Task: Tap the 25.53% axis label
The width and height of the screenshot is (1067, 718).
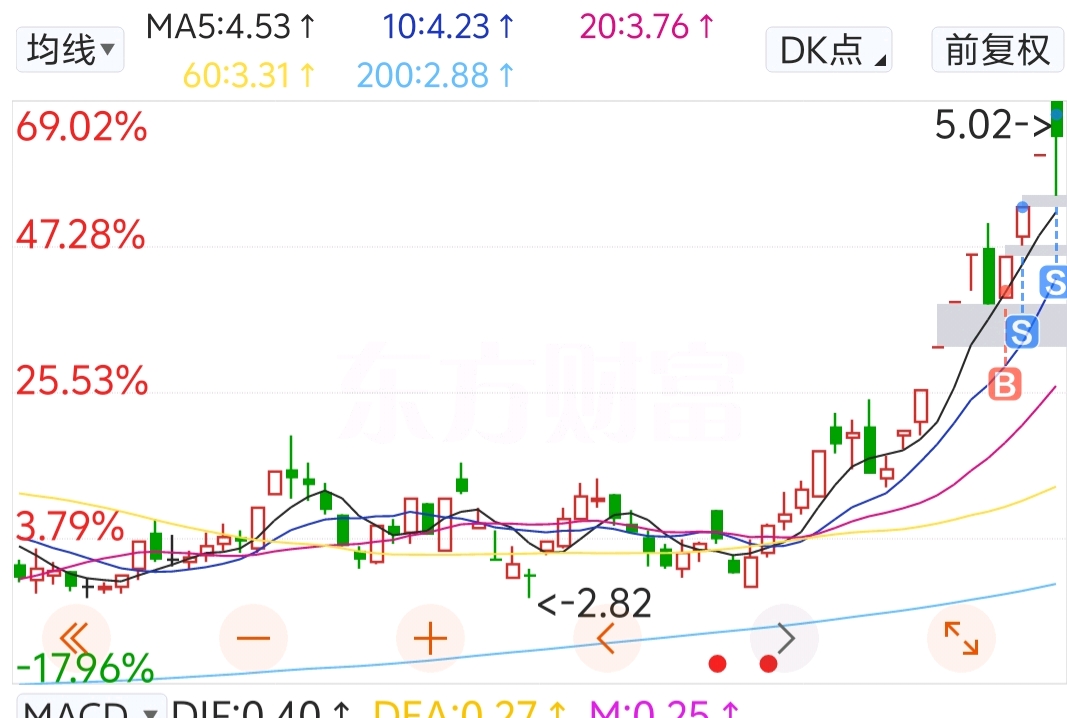Action: [x=82, y=380]
